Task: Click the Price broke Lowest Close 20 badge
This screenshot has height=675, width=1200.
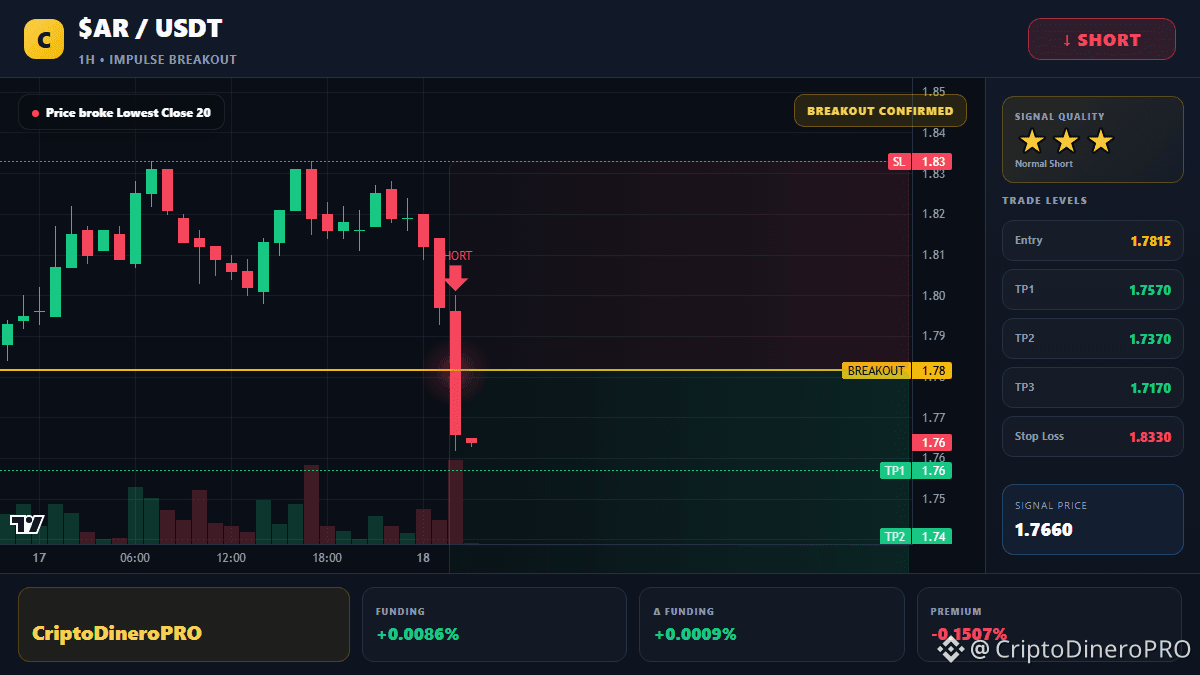Action: (121, 113)
